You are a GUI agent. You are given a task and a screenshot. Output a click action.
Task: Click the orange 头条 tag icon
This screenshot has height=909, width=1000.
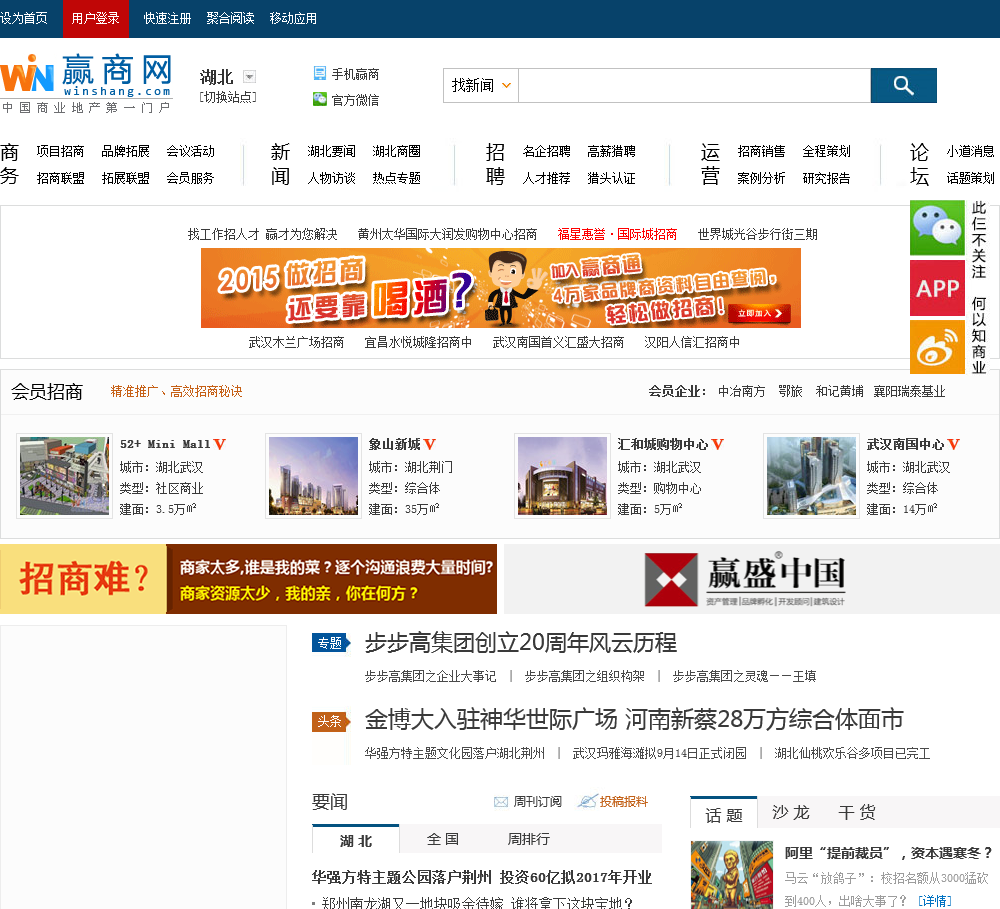[331, 721]
